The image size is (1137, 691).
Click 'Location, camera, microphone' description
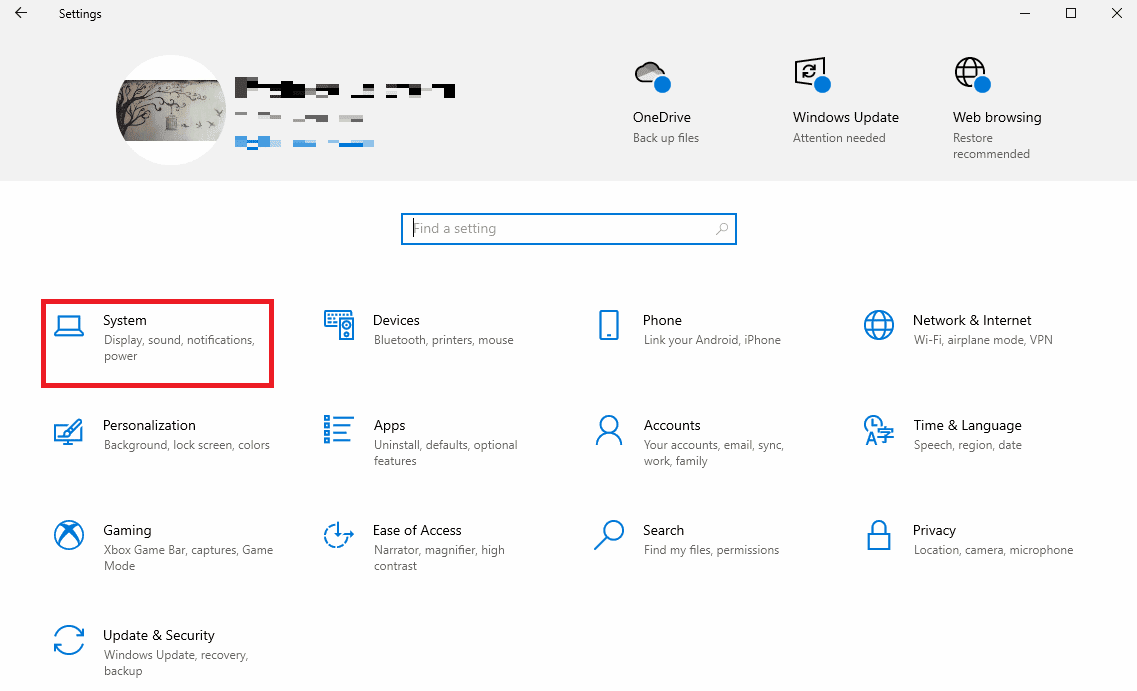(x=993, y=550)
